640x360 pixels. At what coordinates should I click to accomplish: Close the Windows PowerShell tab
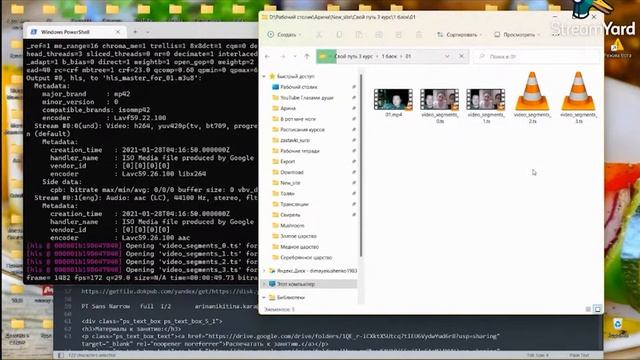pyautogui.click(x=118, y=32)
